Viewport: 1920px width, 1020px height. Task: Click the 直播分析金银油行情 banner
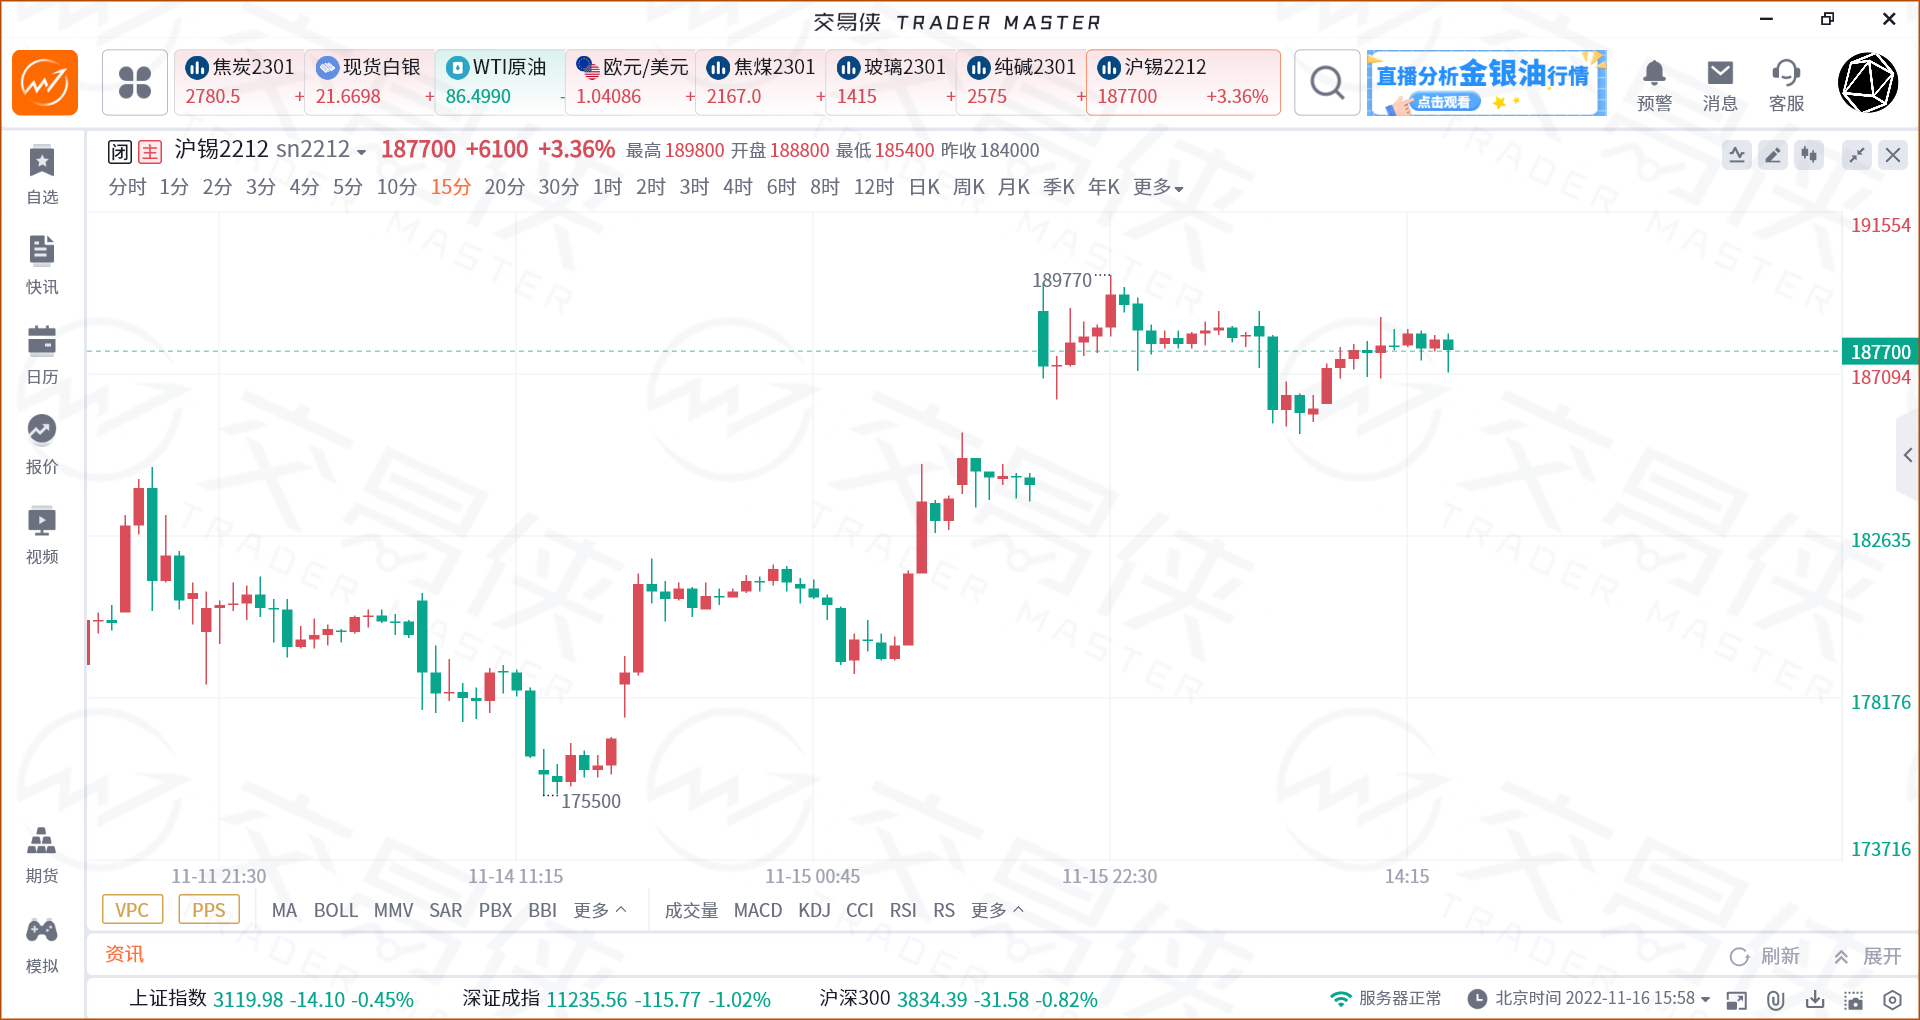pos(1486,83)
